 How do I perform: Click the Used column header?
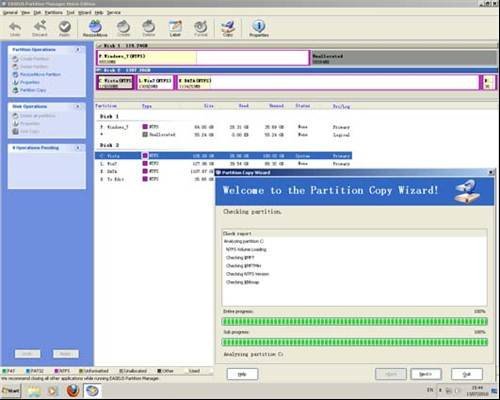(244, 106)
